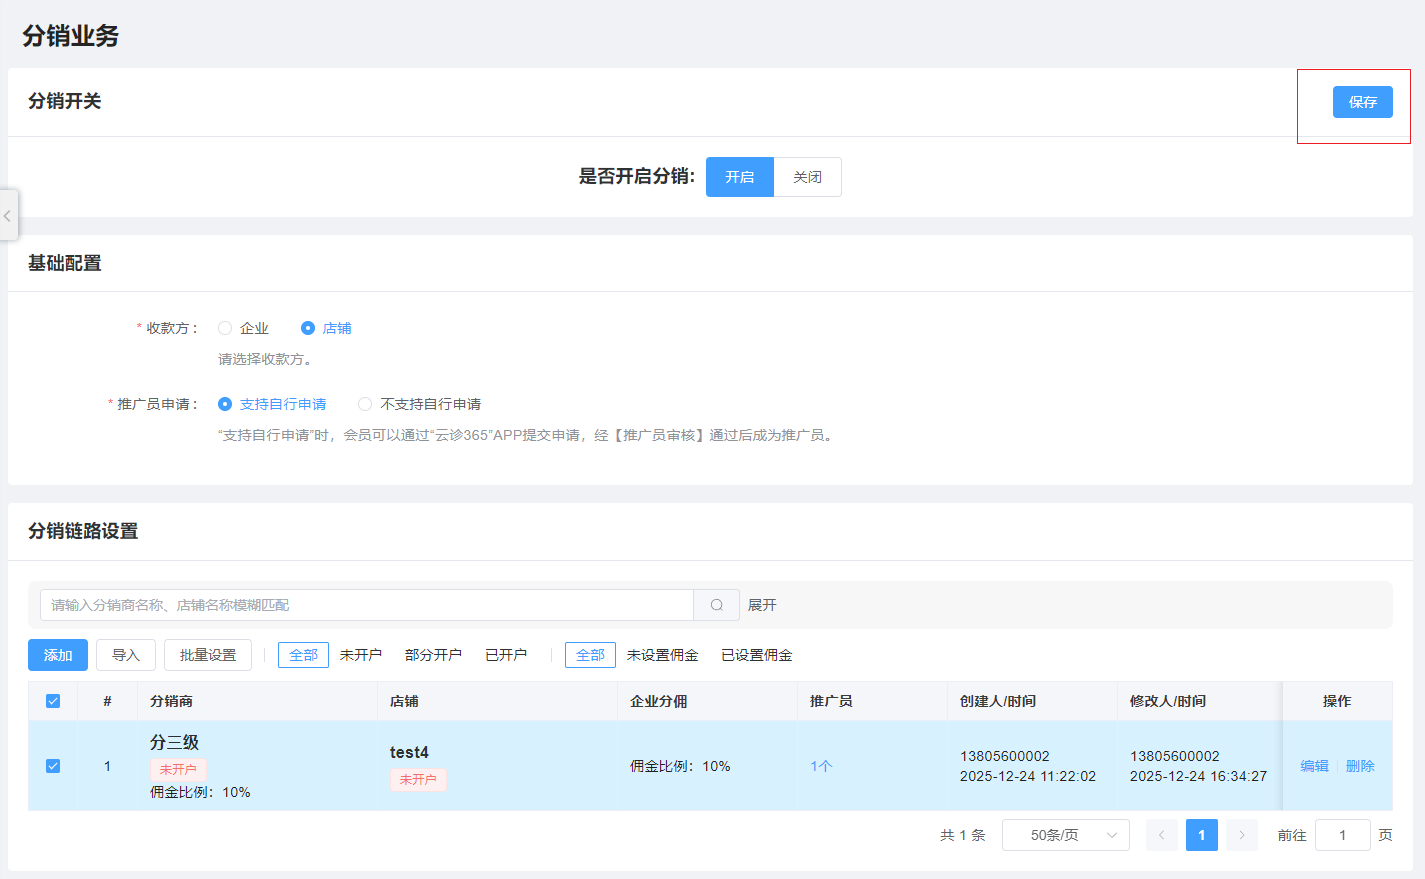Uncheck the checkbox for the 分三级 row
The width and height of the screenshot is (1425, 879).
point(53,766)
